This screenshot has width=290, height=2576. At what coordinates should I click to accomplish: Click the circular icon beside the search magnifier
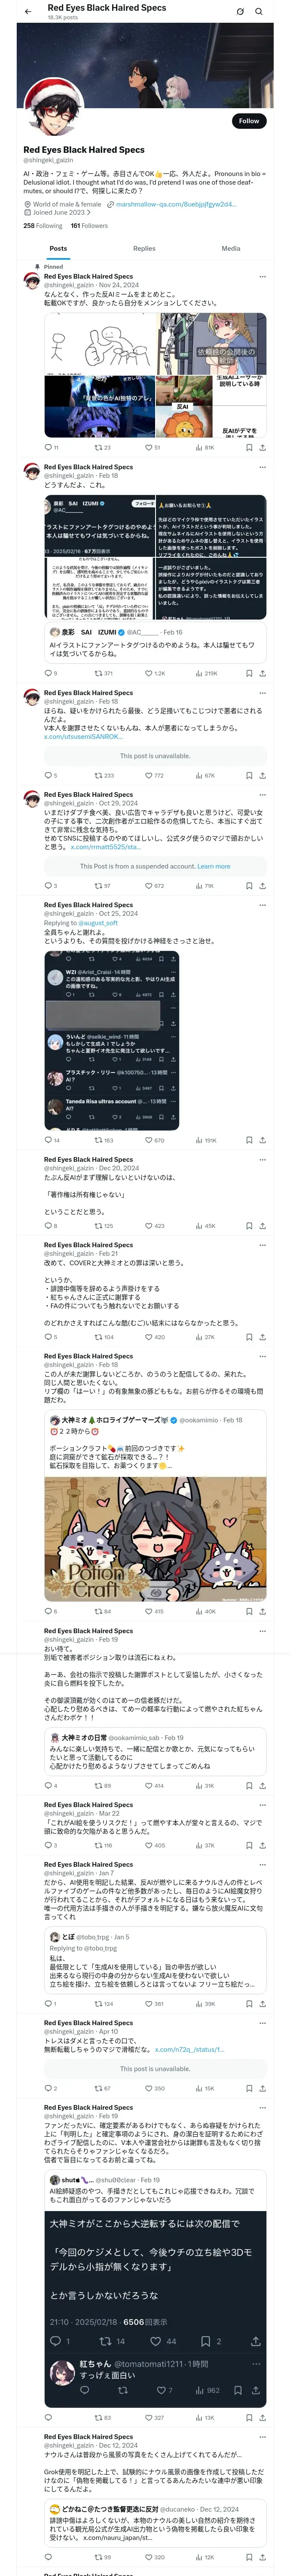[240, 12]
